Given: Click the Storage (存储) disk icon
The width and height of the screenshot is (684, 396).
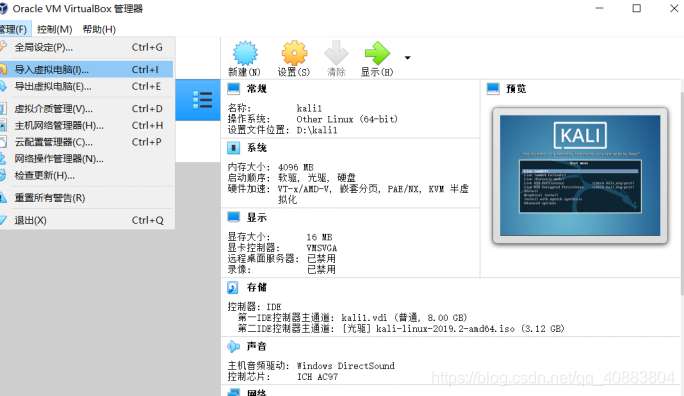Looking at the screenshot, I should [233, 287].
